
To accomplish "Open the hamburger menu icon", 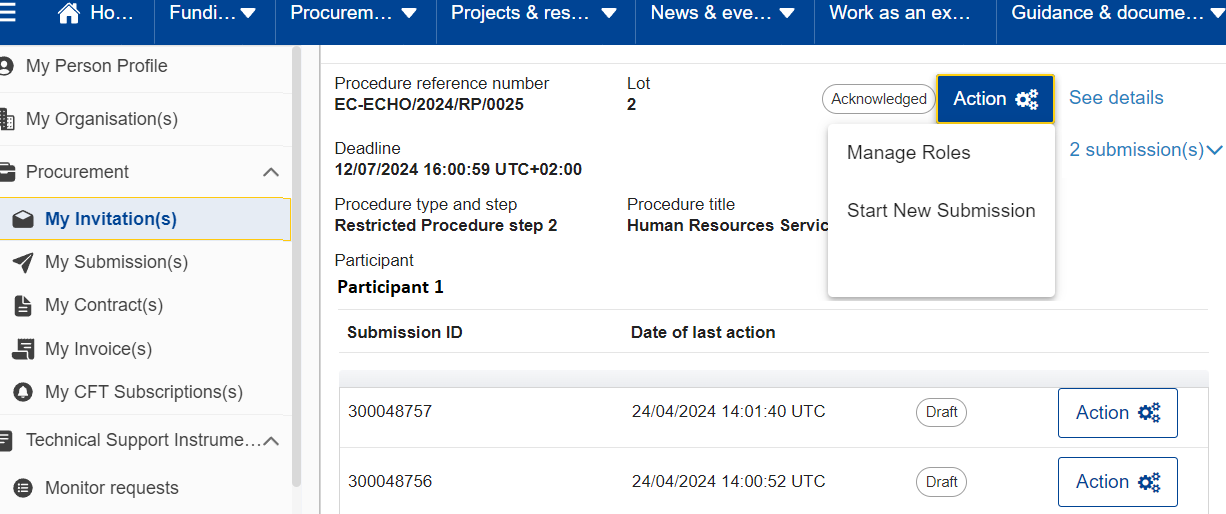I will tap(8, 13).
